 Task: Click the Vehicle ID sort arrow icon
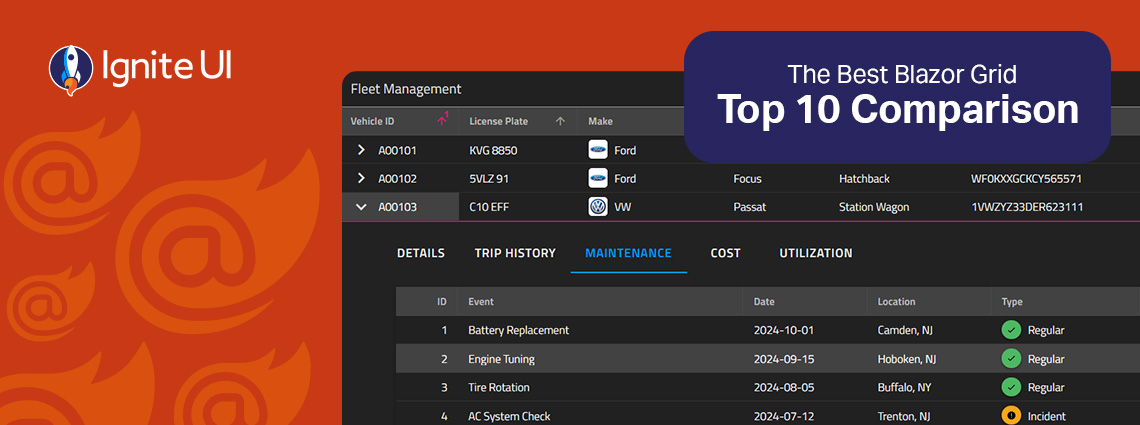point(442,121)
